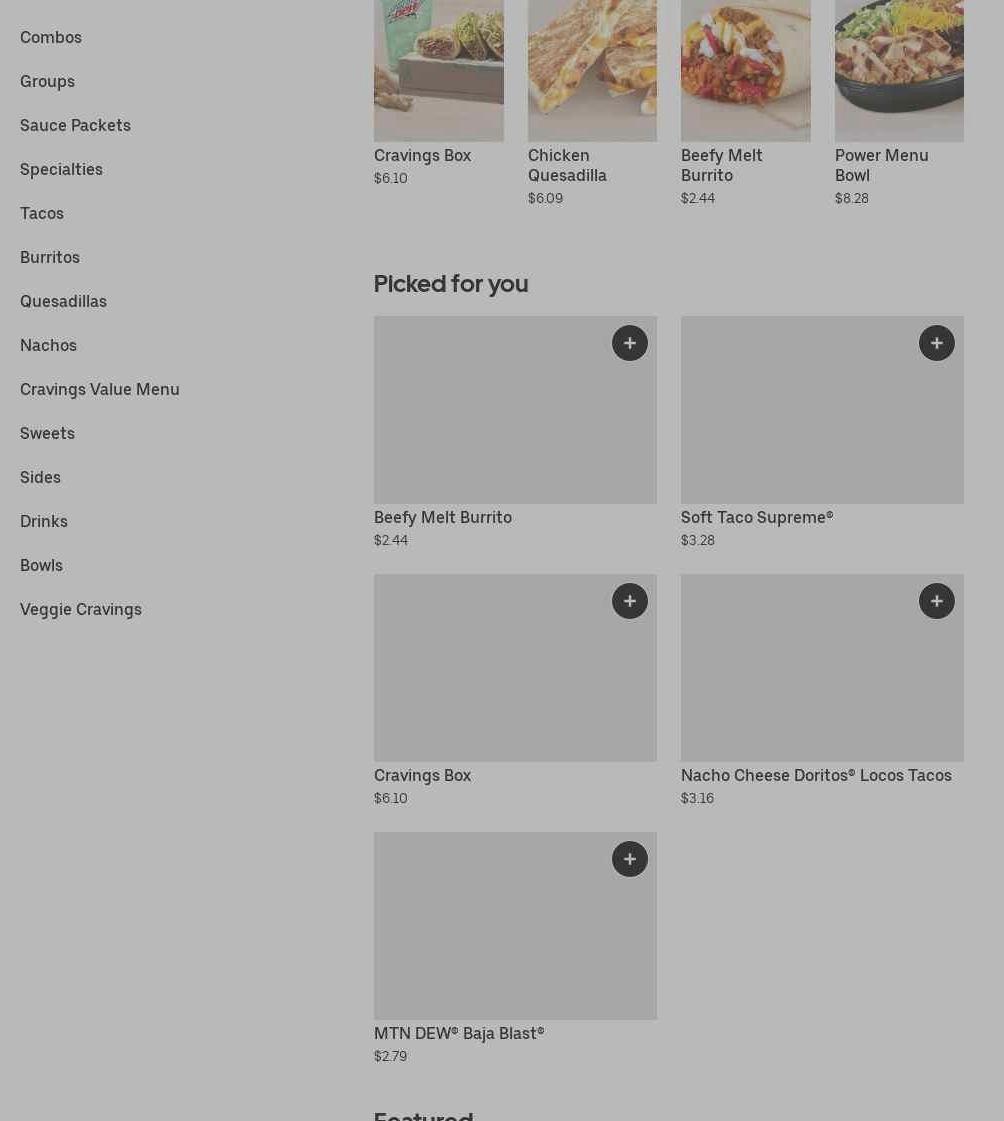1004x1121 pixels.
Task: Select Sweets in sidebar
Action: 47,433
